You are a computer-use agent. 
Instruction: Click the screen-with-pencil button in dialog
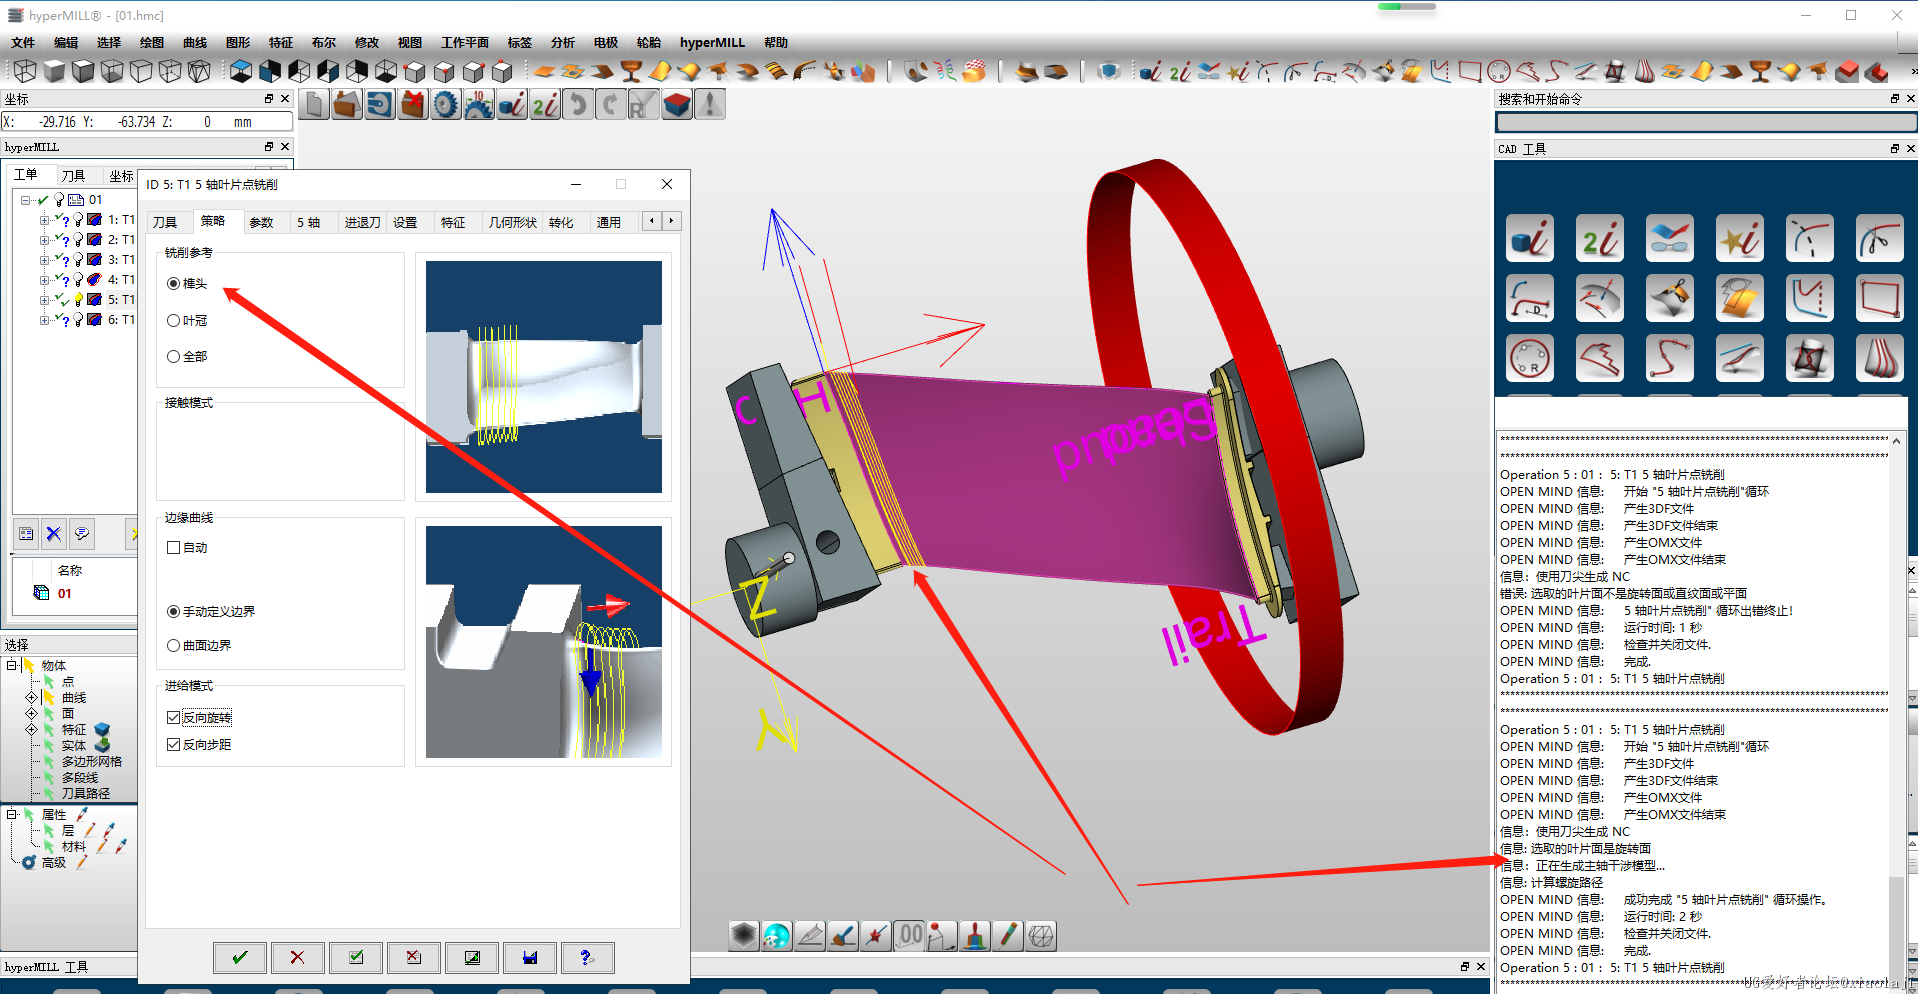click(472, 957)
